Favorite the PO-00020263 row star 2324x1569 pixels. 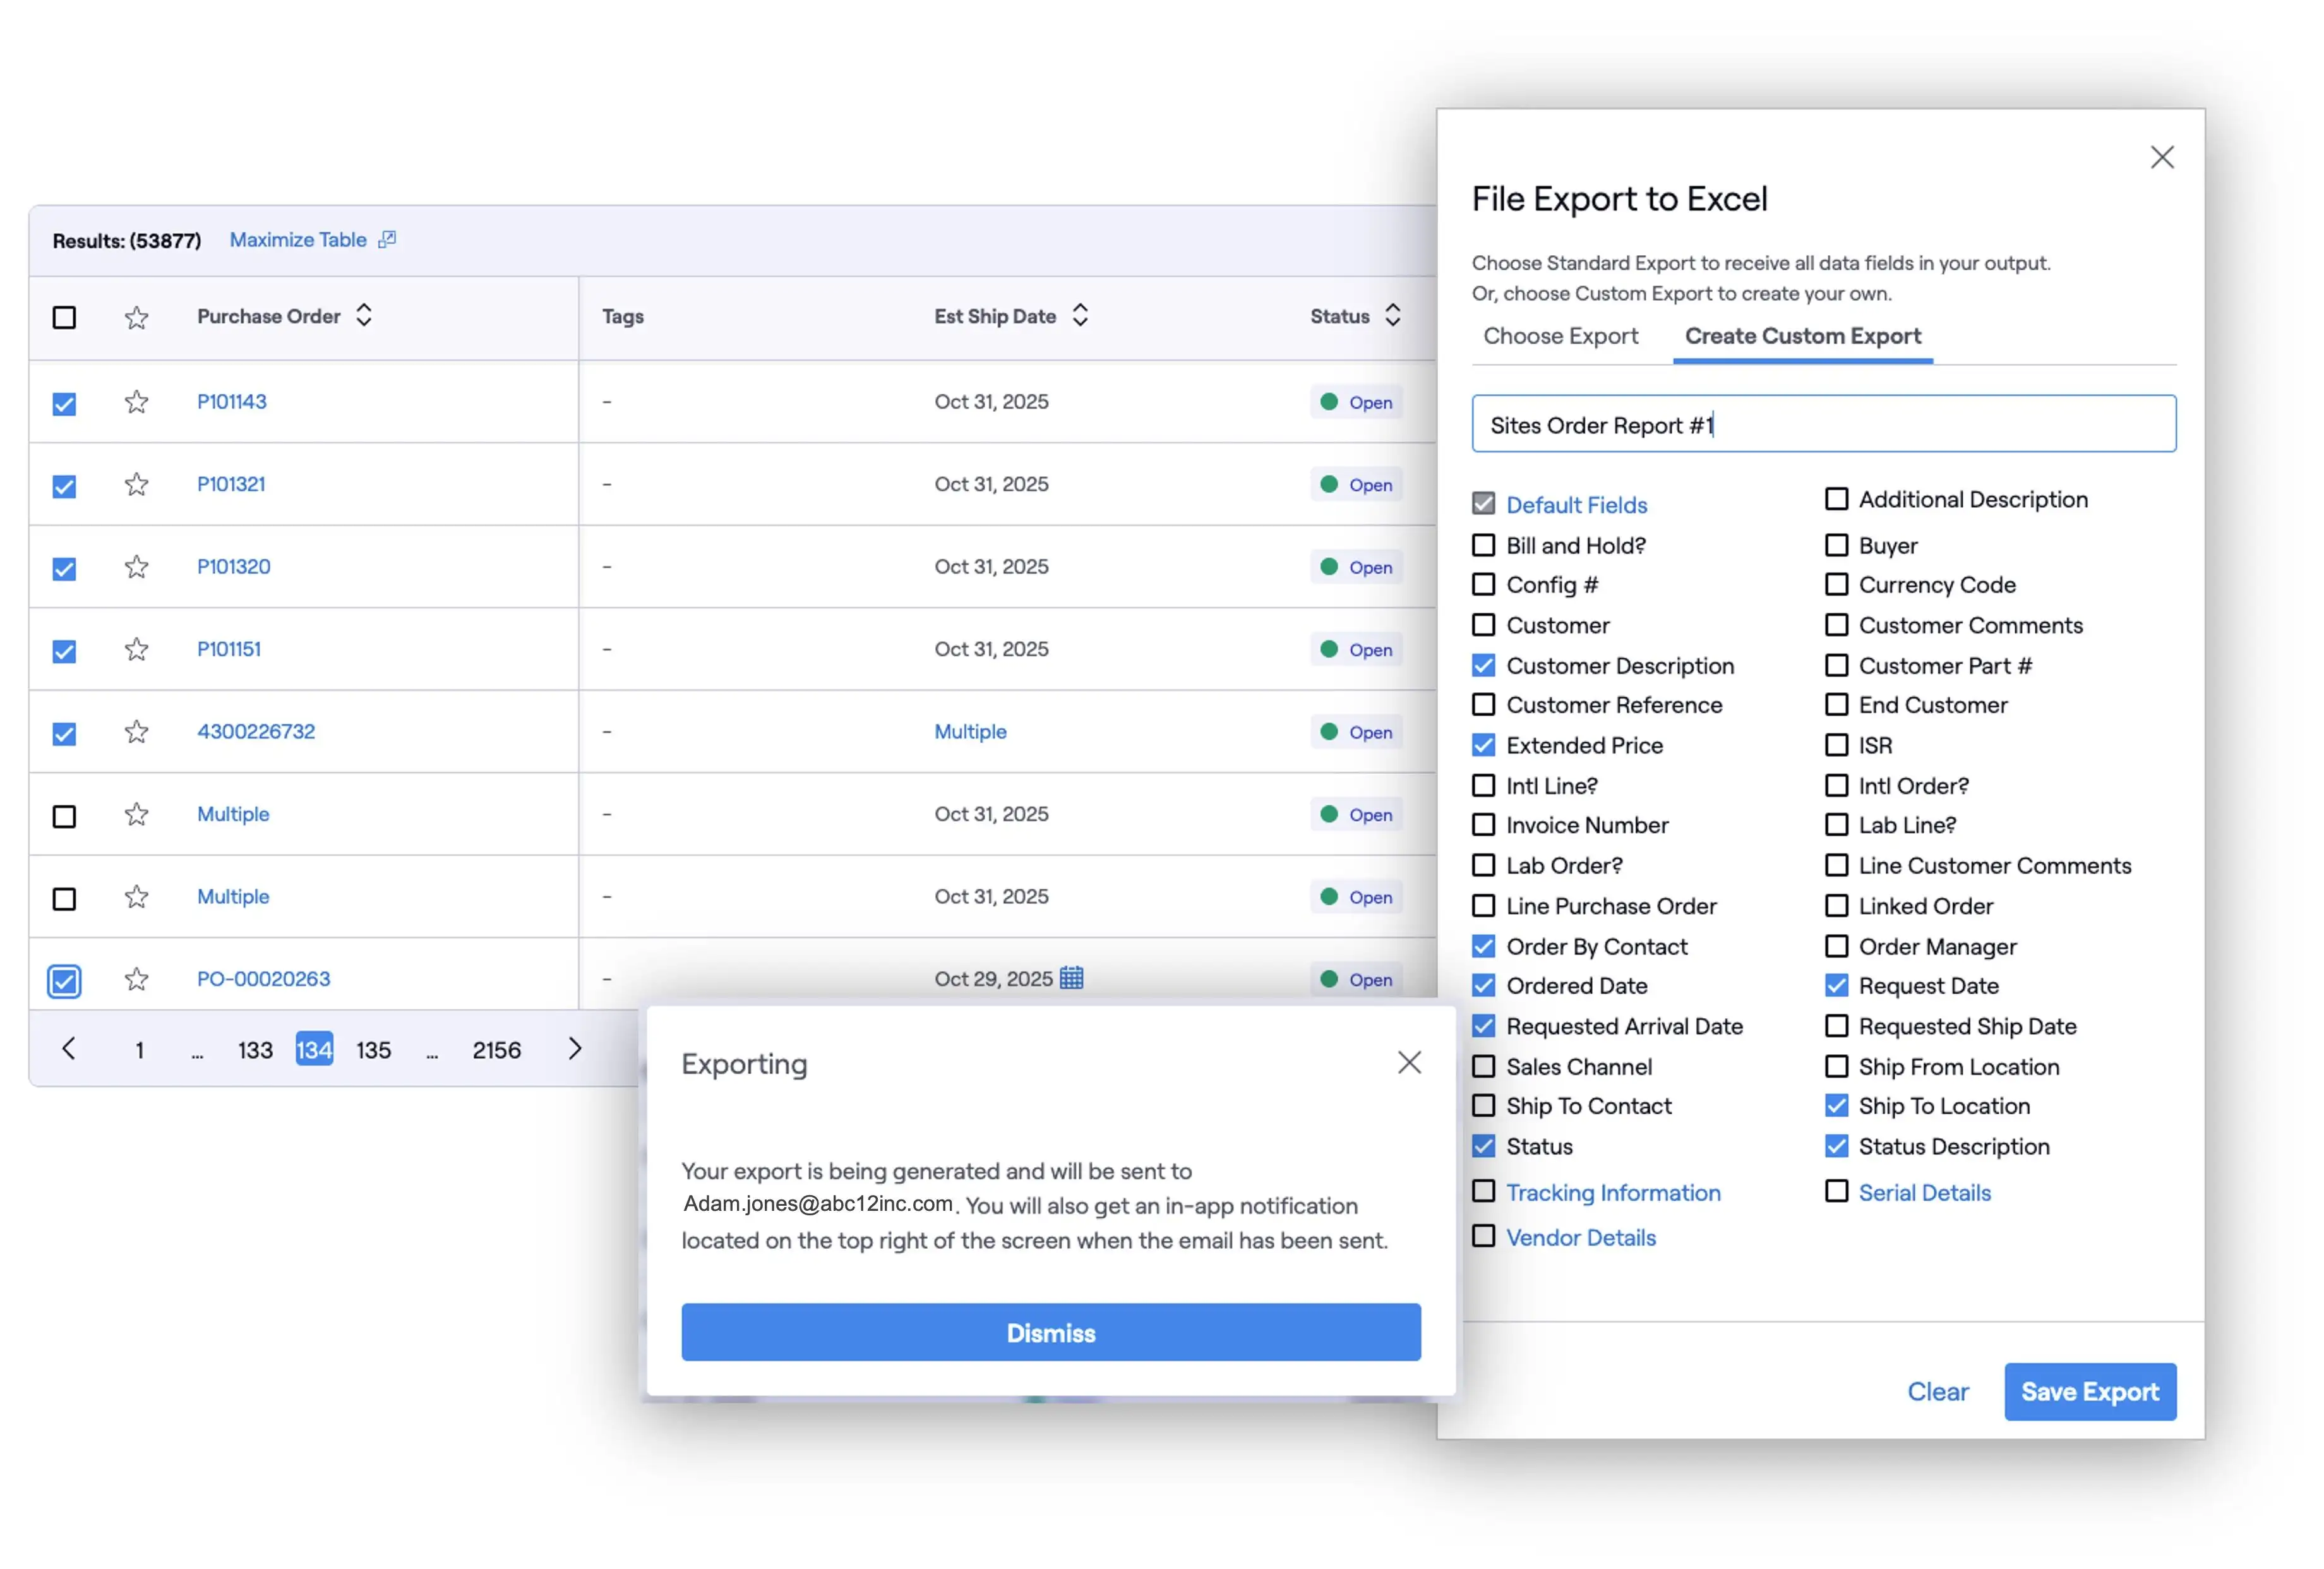point(137,979)
